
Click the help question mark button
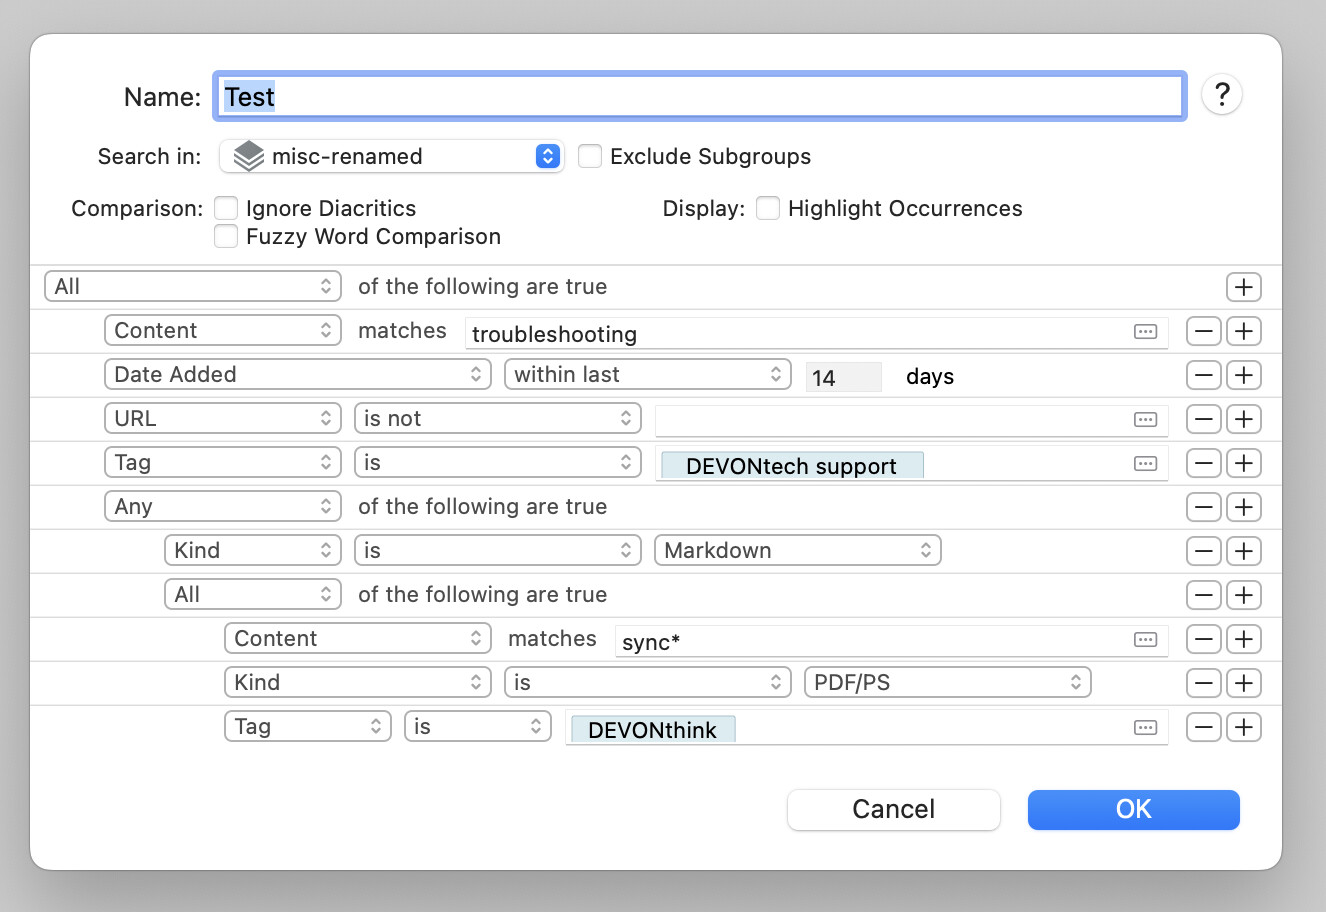(x=1221, y=95)
